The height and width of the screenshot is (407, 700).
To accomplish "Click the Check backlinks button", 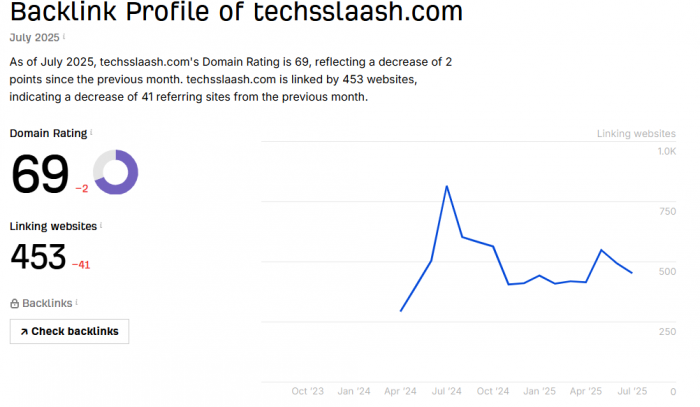I will (x=69, y=331).
